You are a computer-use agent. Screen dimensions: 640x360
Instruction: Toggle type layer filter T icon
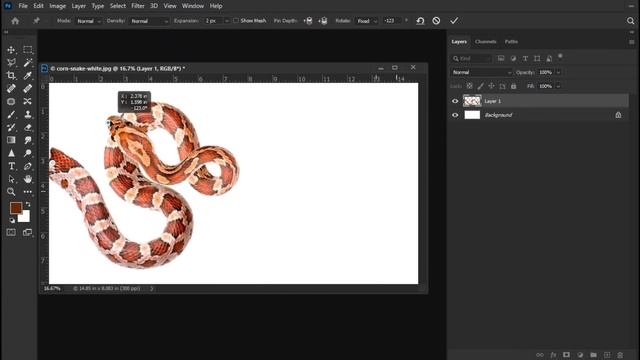pyautogui.click(x=525, y=58)
